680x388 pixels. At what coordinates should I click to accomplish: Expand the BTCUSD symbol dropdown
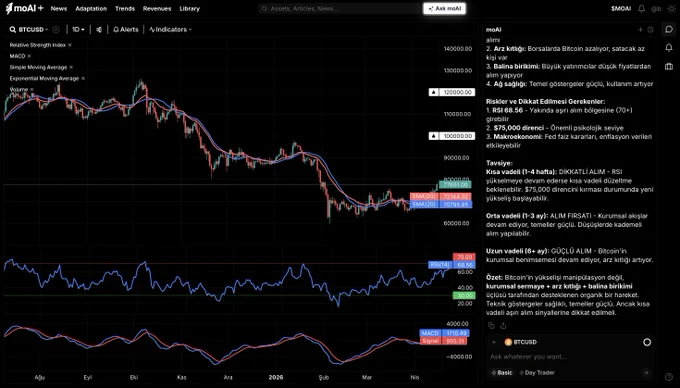coord(33,29)
